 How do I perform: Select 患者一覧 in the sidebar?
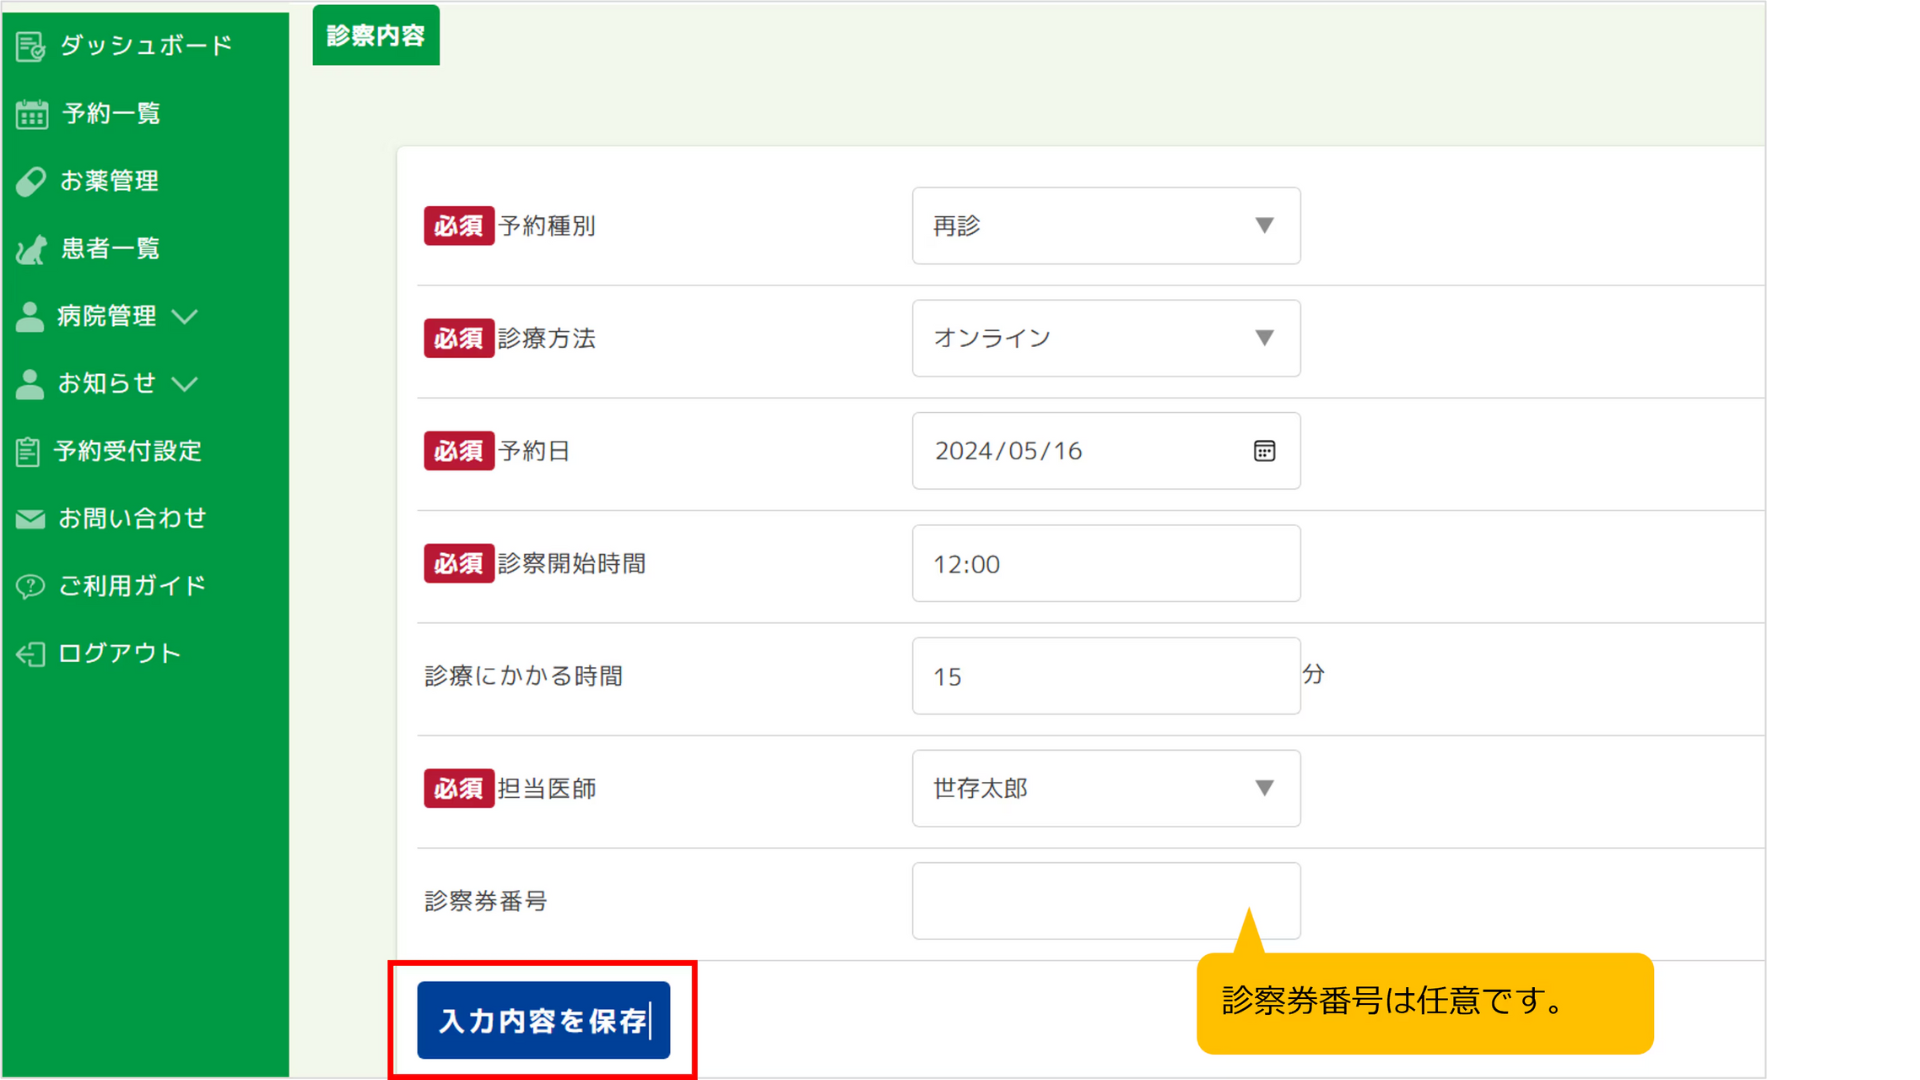tap(110, 249)
